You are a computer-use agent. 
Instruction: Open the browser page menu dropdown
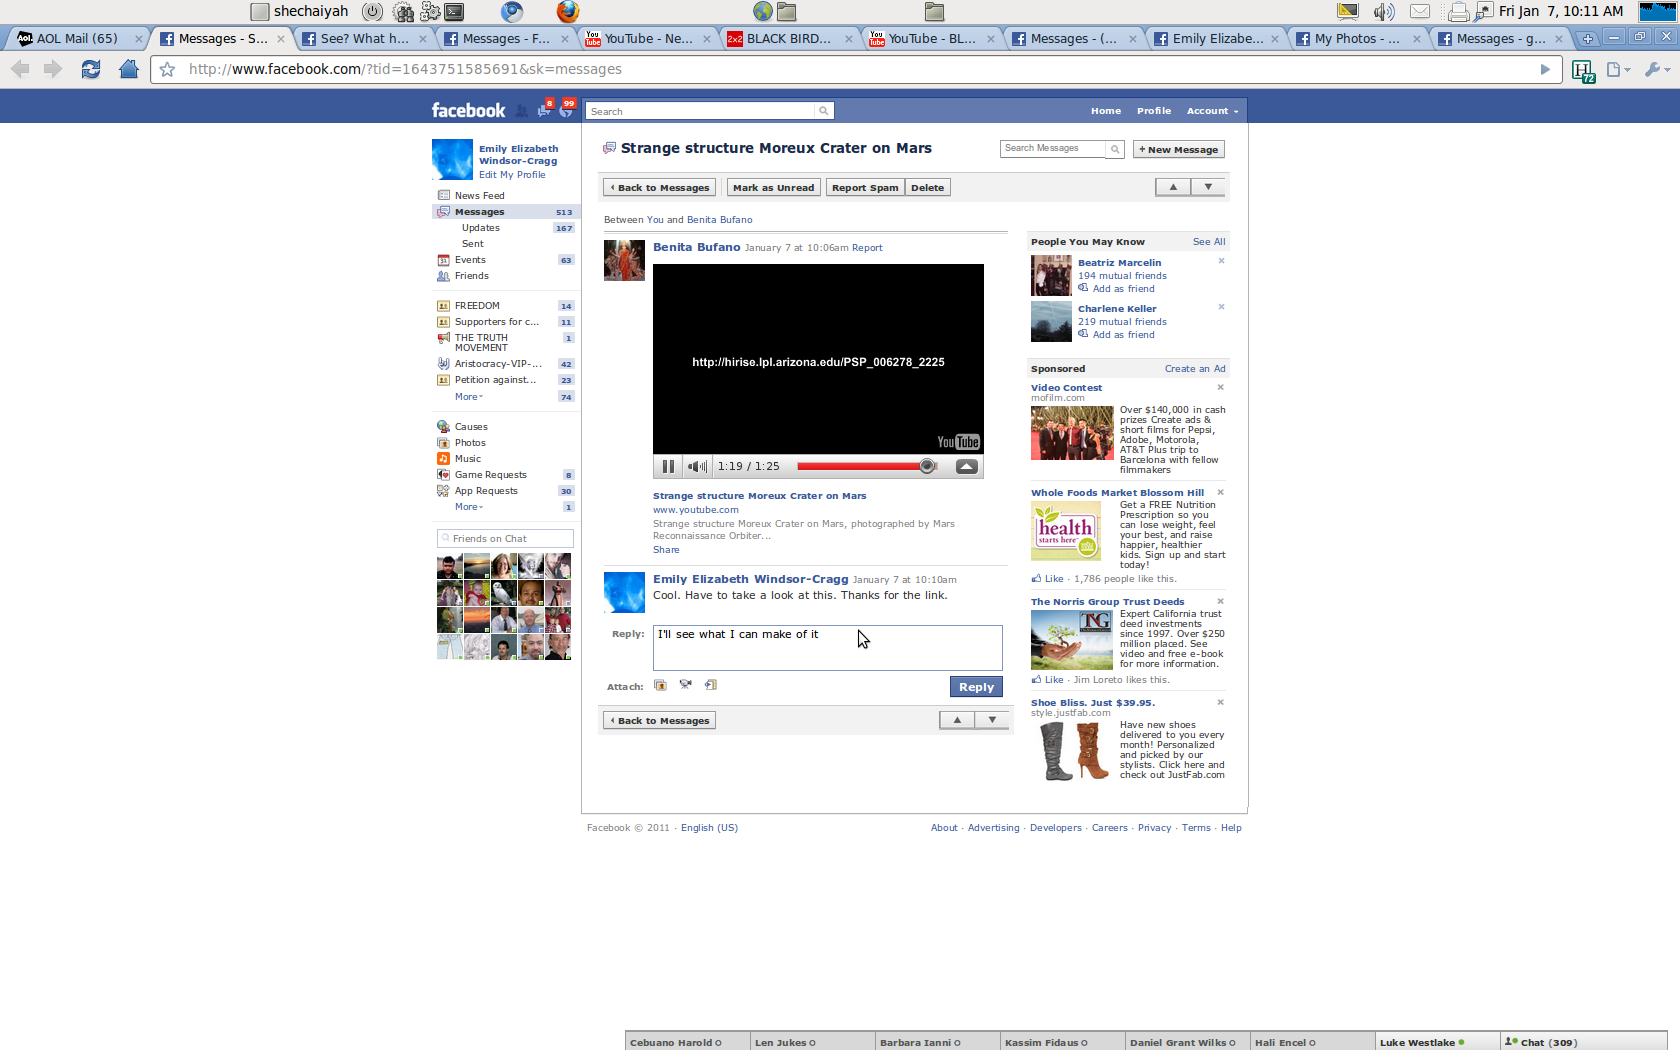coord(1618,69)
